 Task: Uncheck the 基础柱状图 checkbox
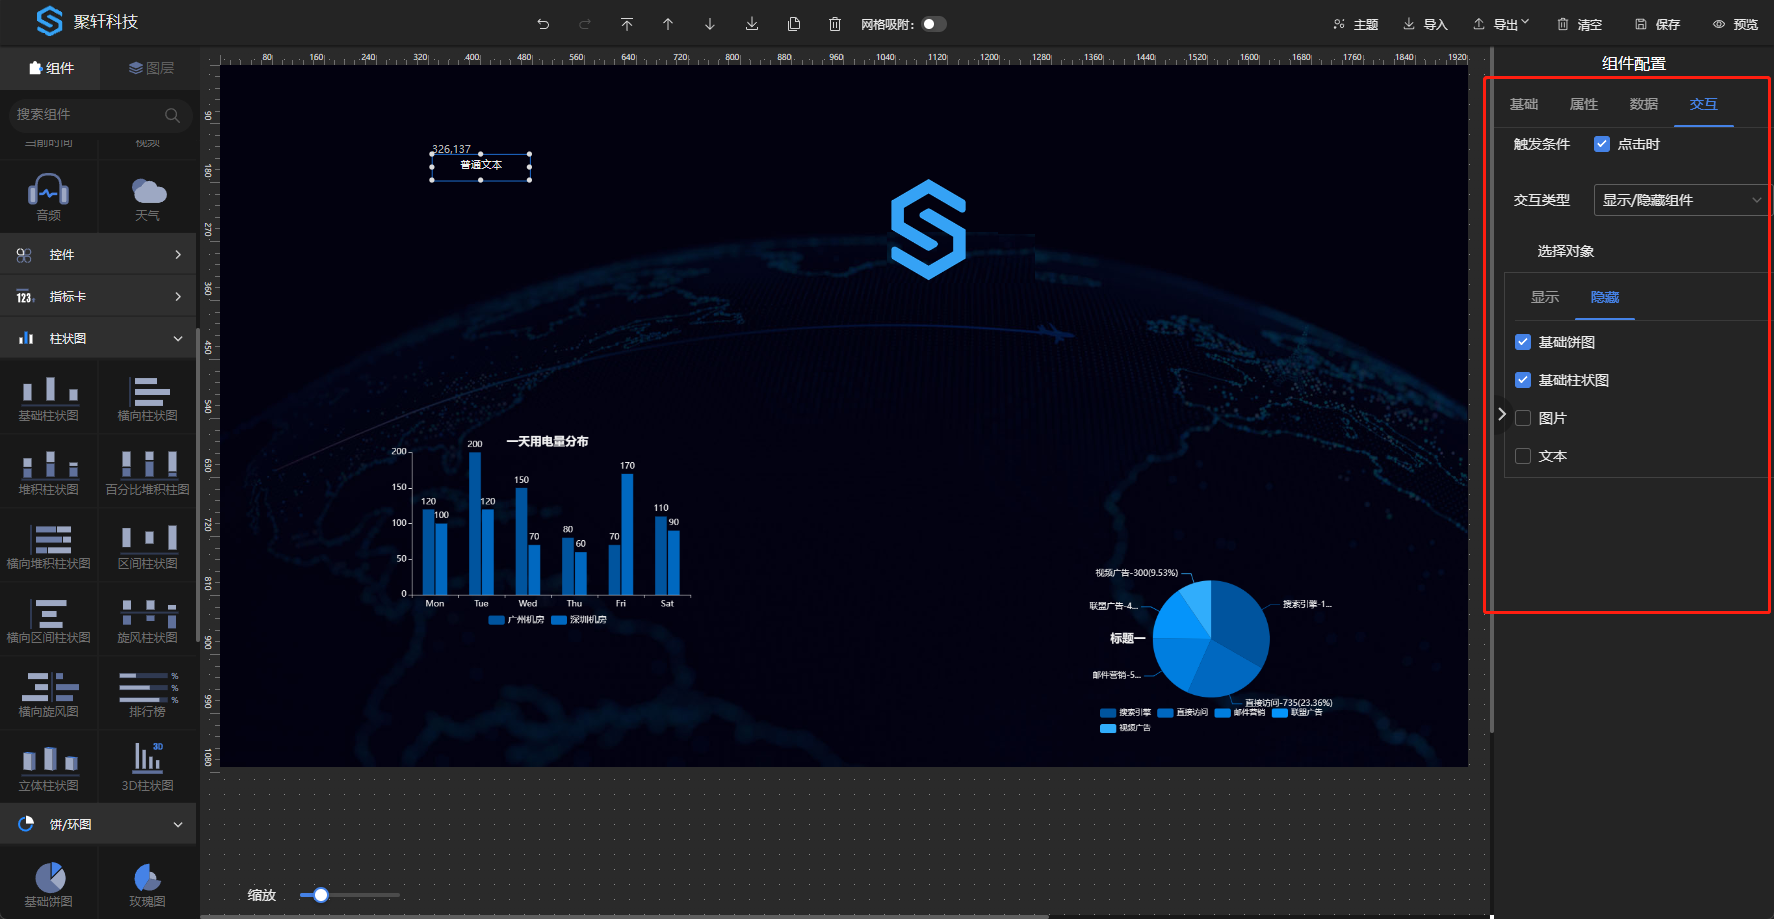1523,380
